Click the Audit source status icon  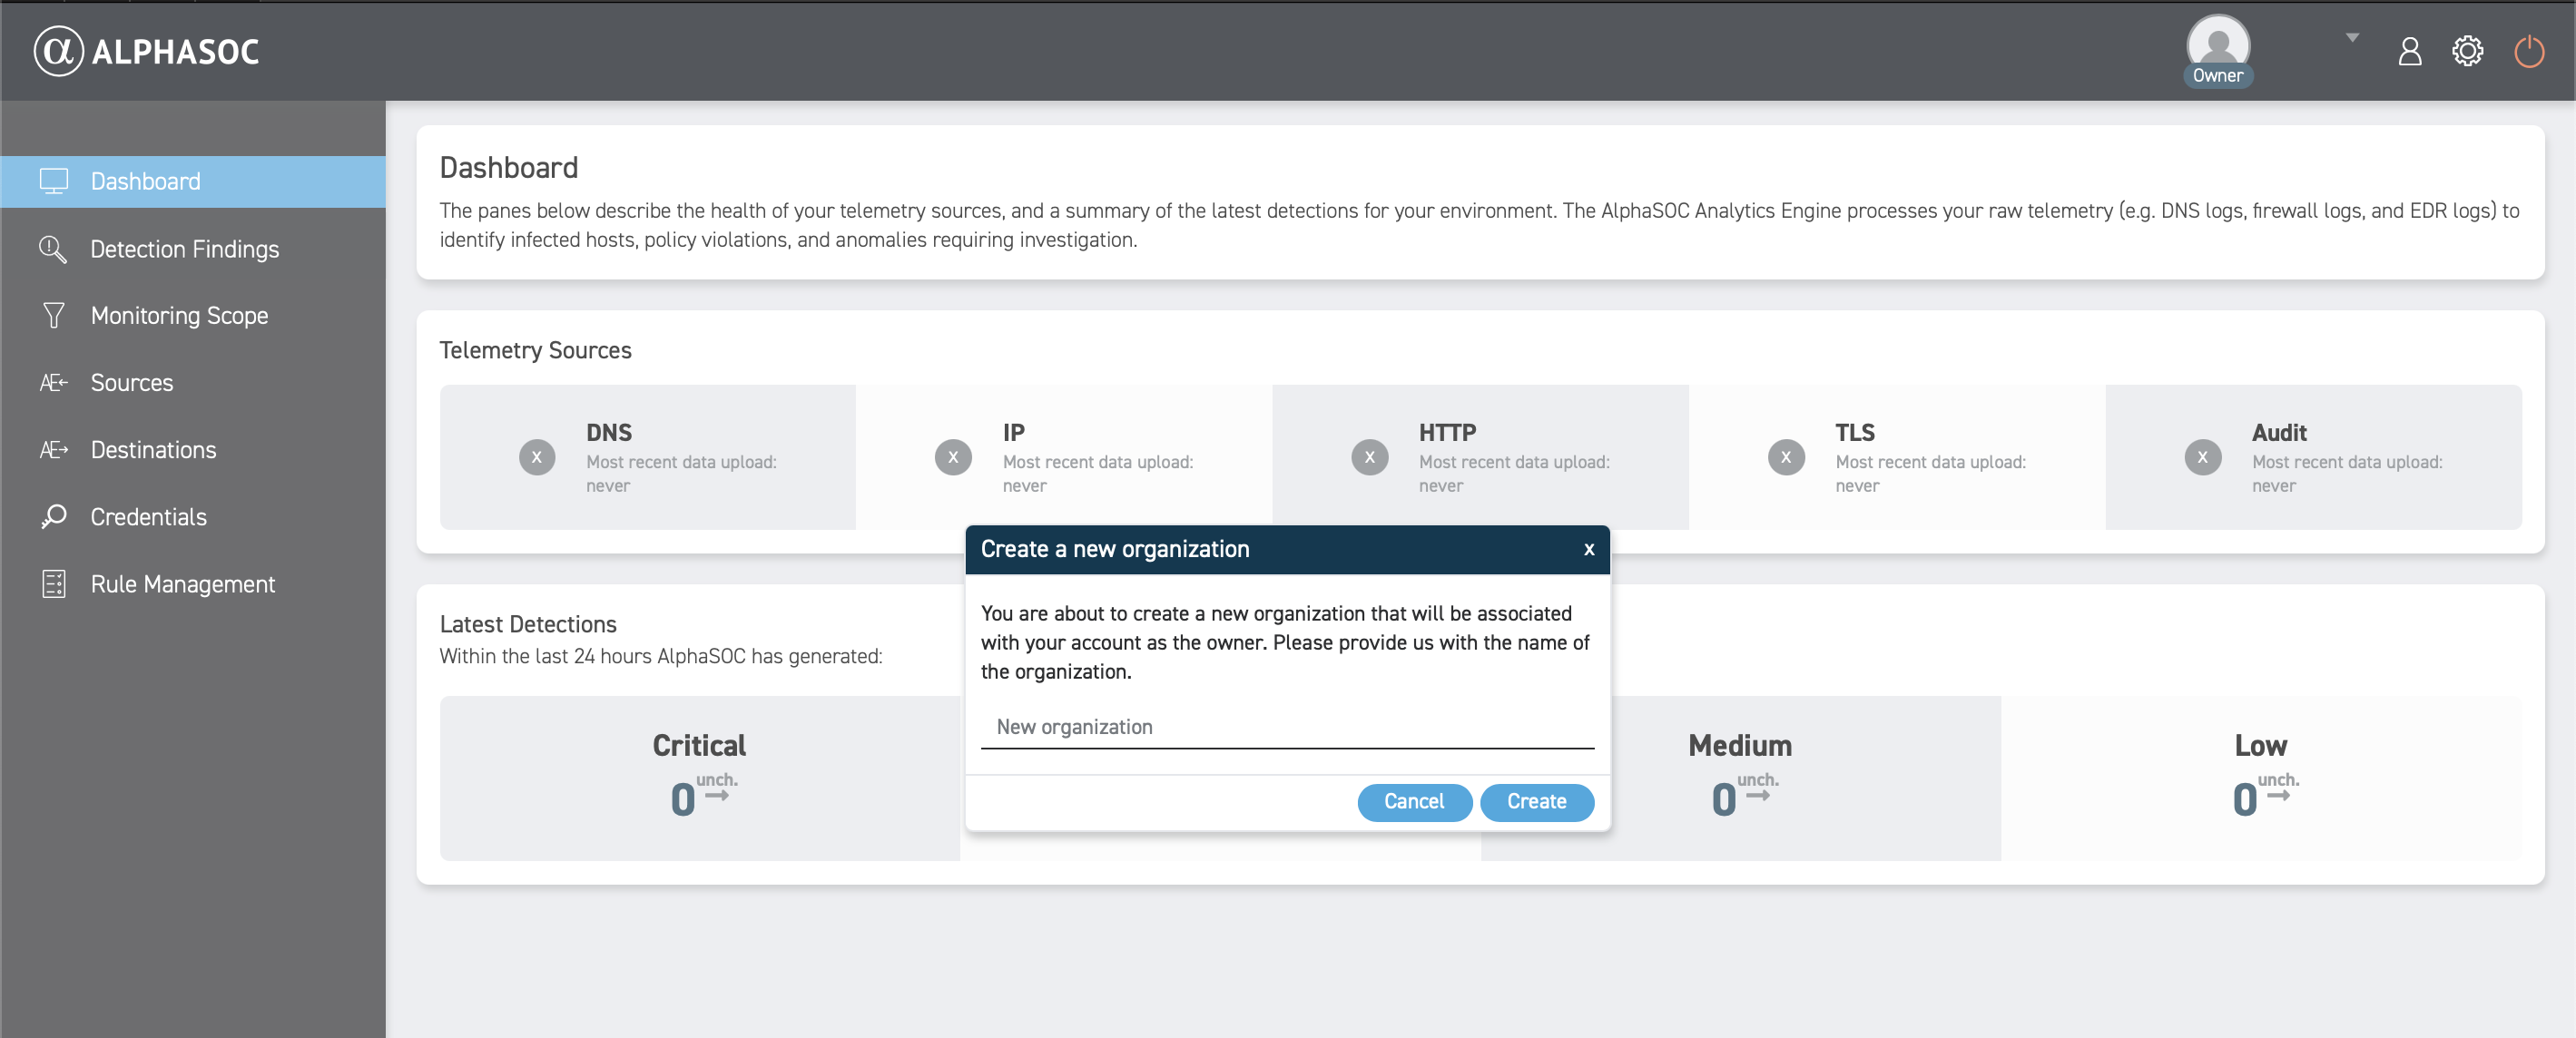[x=2201, y=457]
